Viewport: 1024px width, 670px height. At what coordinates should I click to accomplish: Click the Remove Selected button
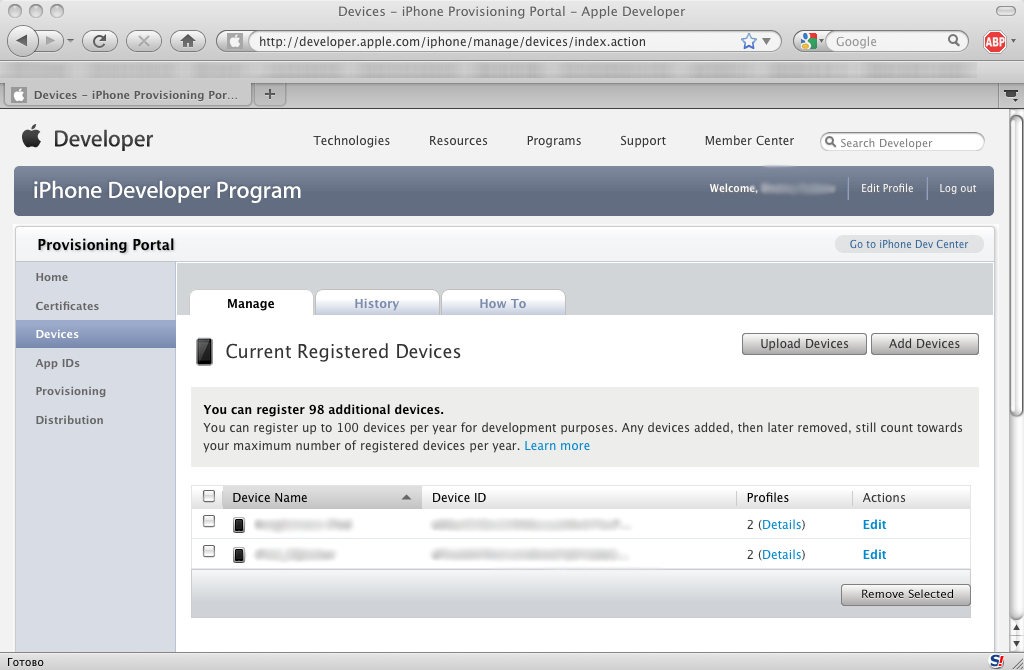click(x=906, y=594)
